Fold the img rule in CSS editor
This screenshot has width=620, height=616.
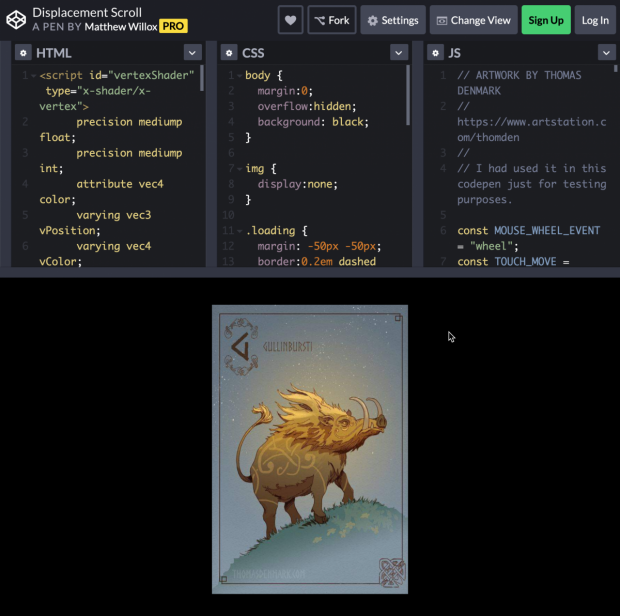(240, 169)
